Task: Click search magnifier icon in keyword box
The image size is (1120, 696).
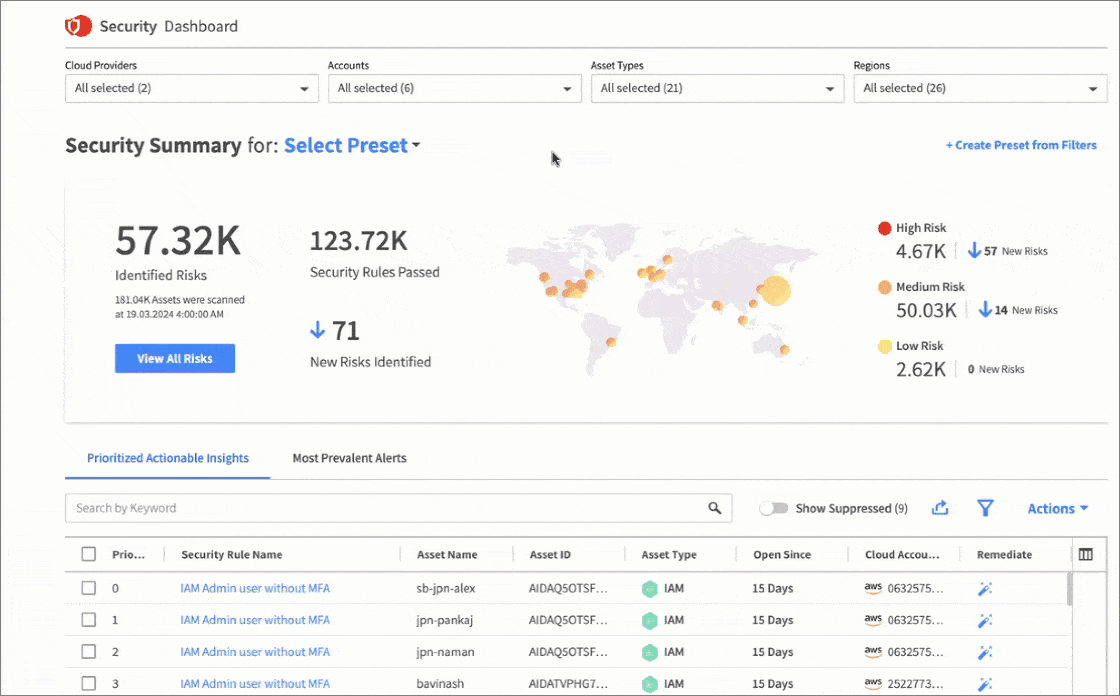Action: [x=714, y=508]
